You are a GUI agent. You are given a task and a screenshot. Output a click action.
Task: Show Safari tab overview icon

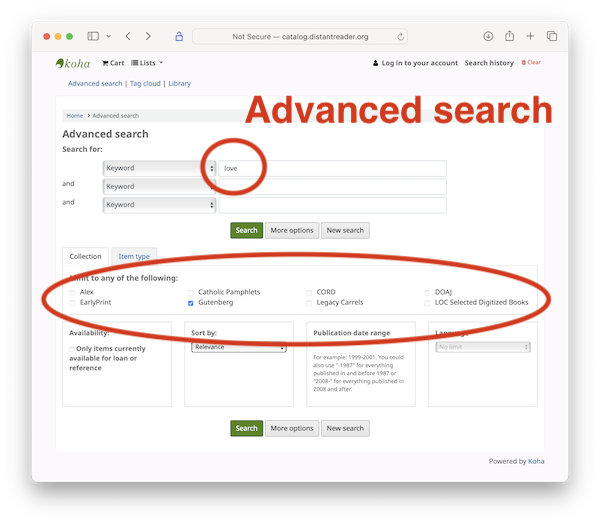pyautogui.click(x=552, y=36)
